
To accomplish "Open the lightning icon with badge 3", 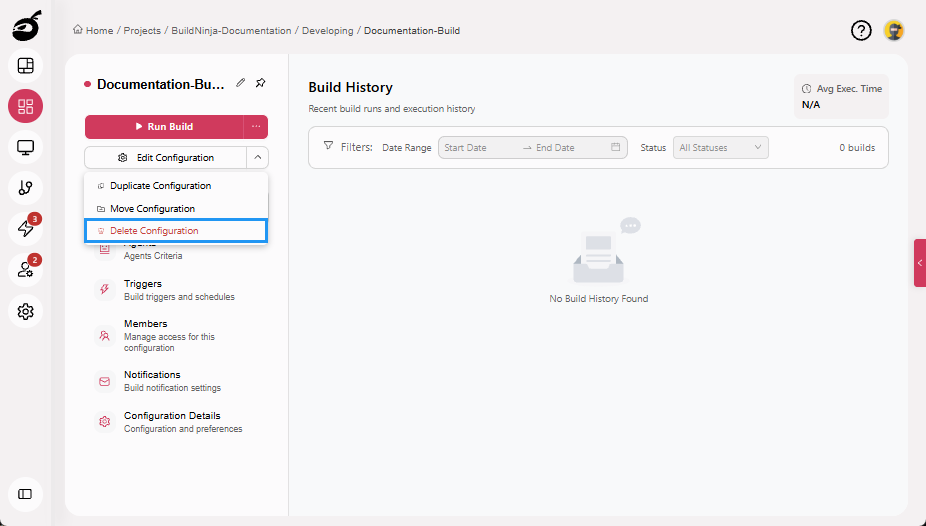I will 25,228.
